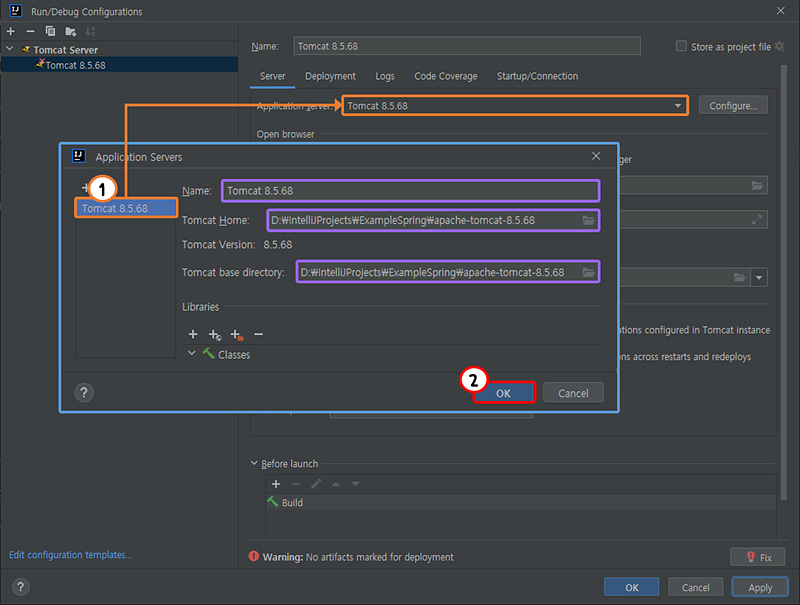Image resolution: width=800 pixels, height=605 pixels.
Task: Click Cancel in Run/Debug Configurations window
Action: click(695, 587)
